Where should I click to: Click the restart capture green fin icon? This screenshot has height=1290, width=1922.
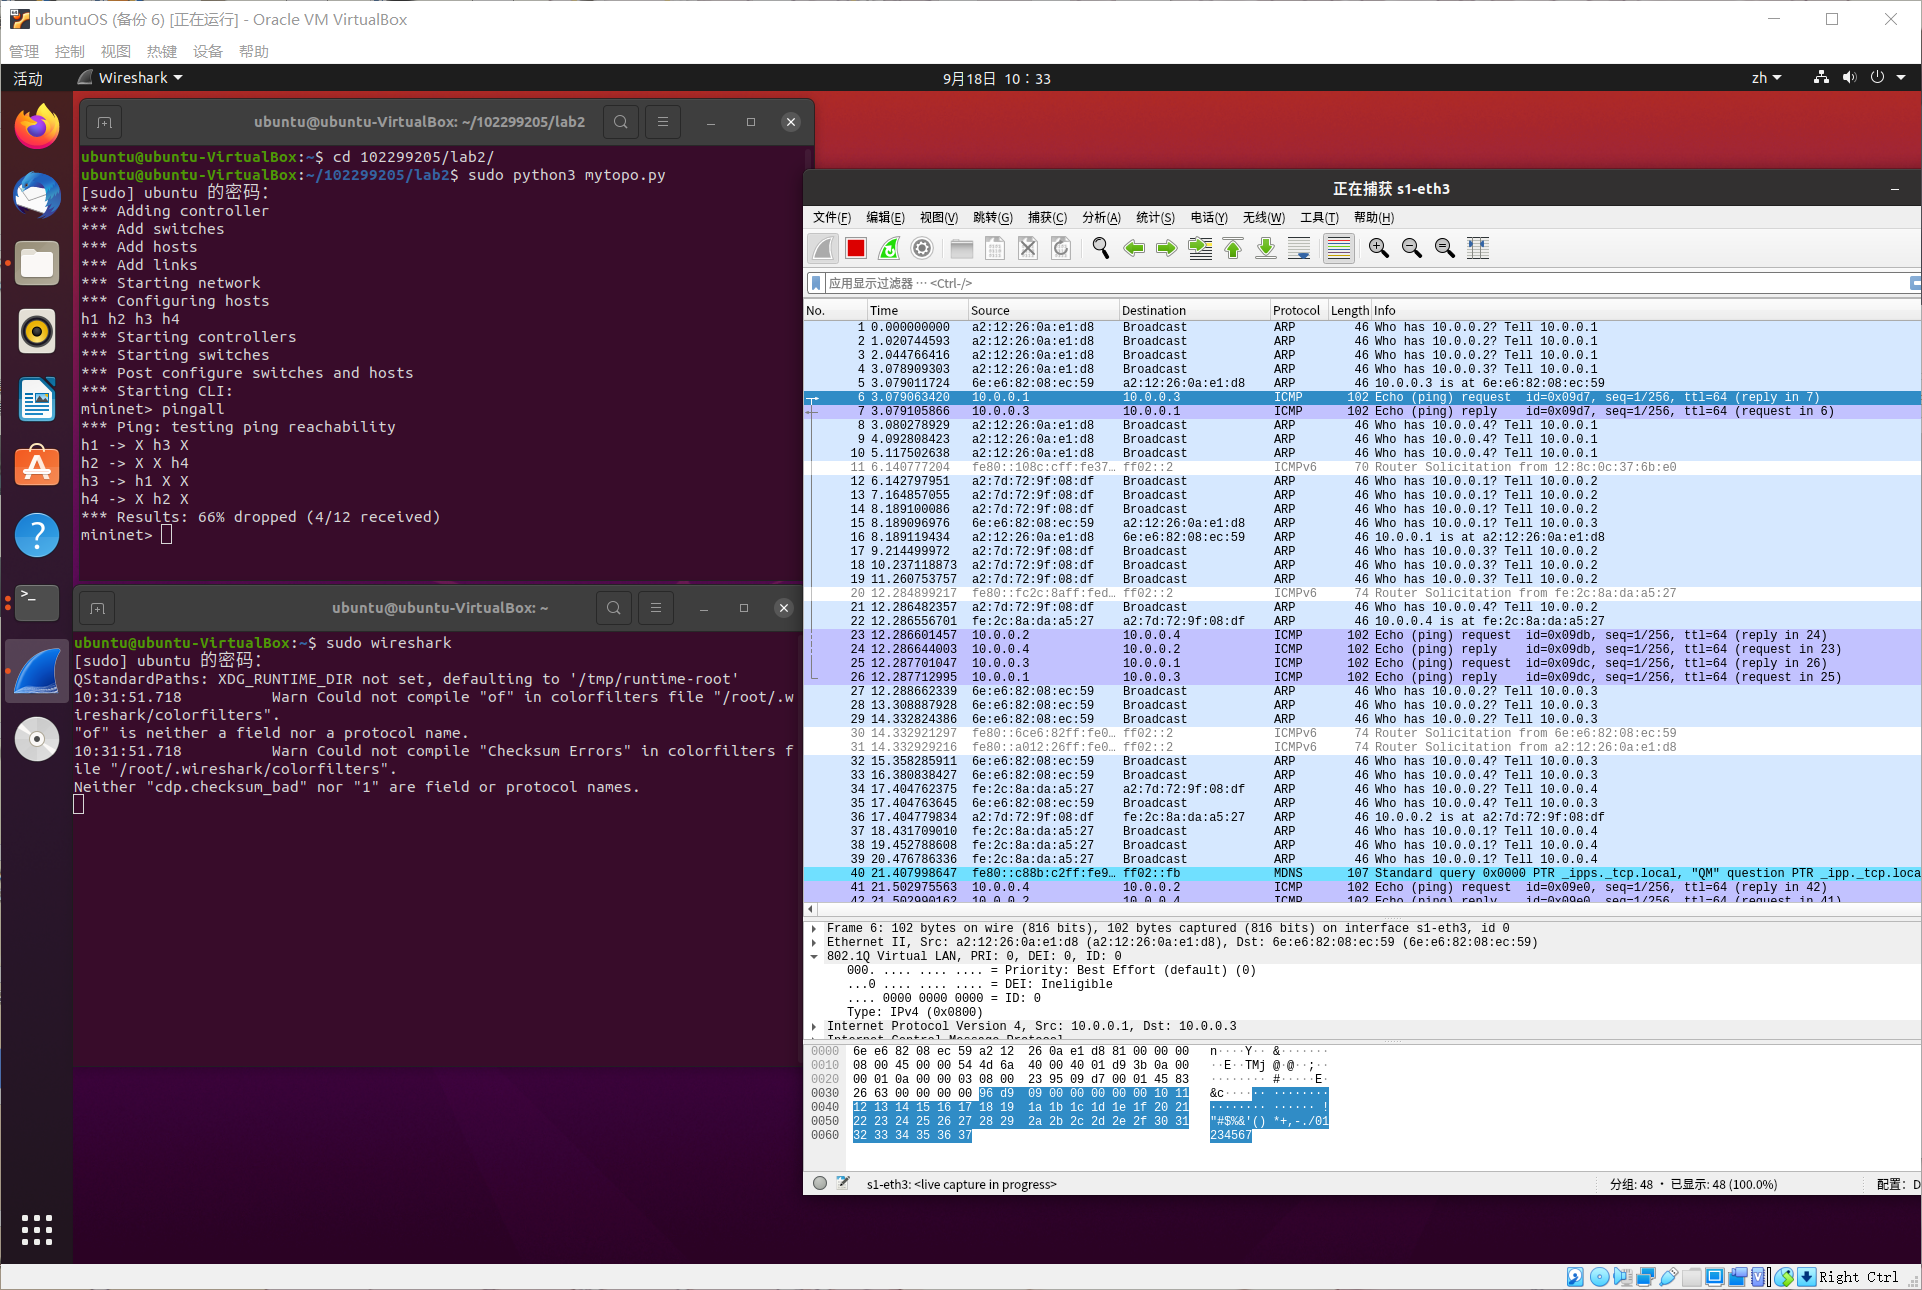889,248
